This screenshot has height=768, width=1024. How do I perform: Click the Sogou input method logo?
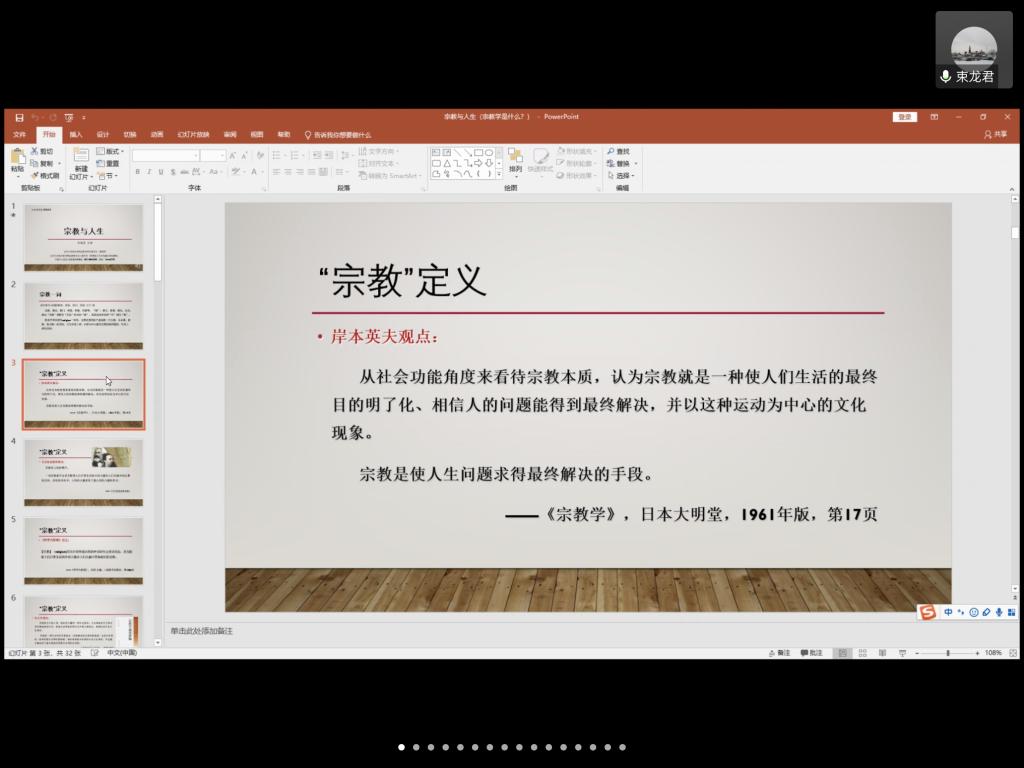point(927,612)
